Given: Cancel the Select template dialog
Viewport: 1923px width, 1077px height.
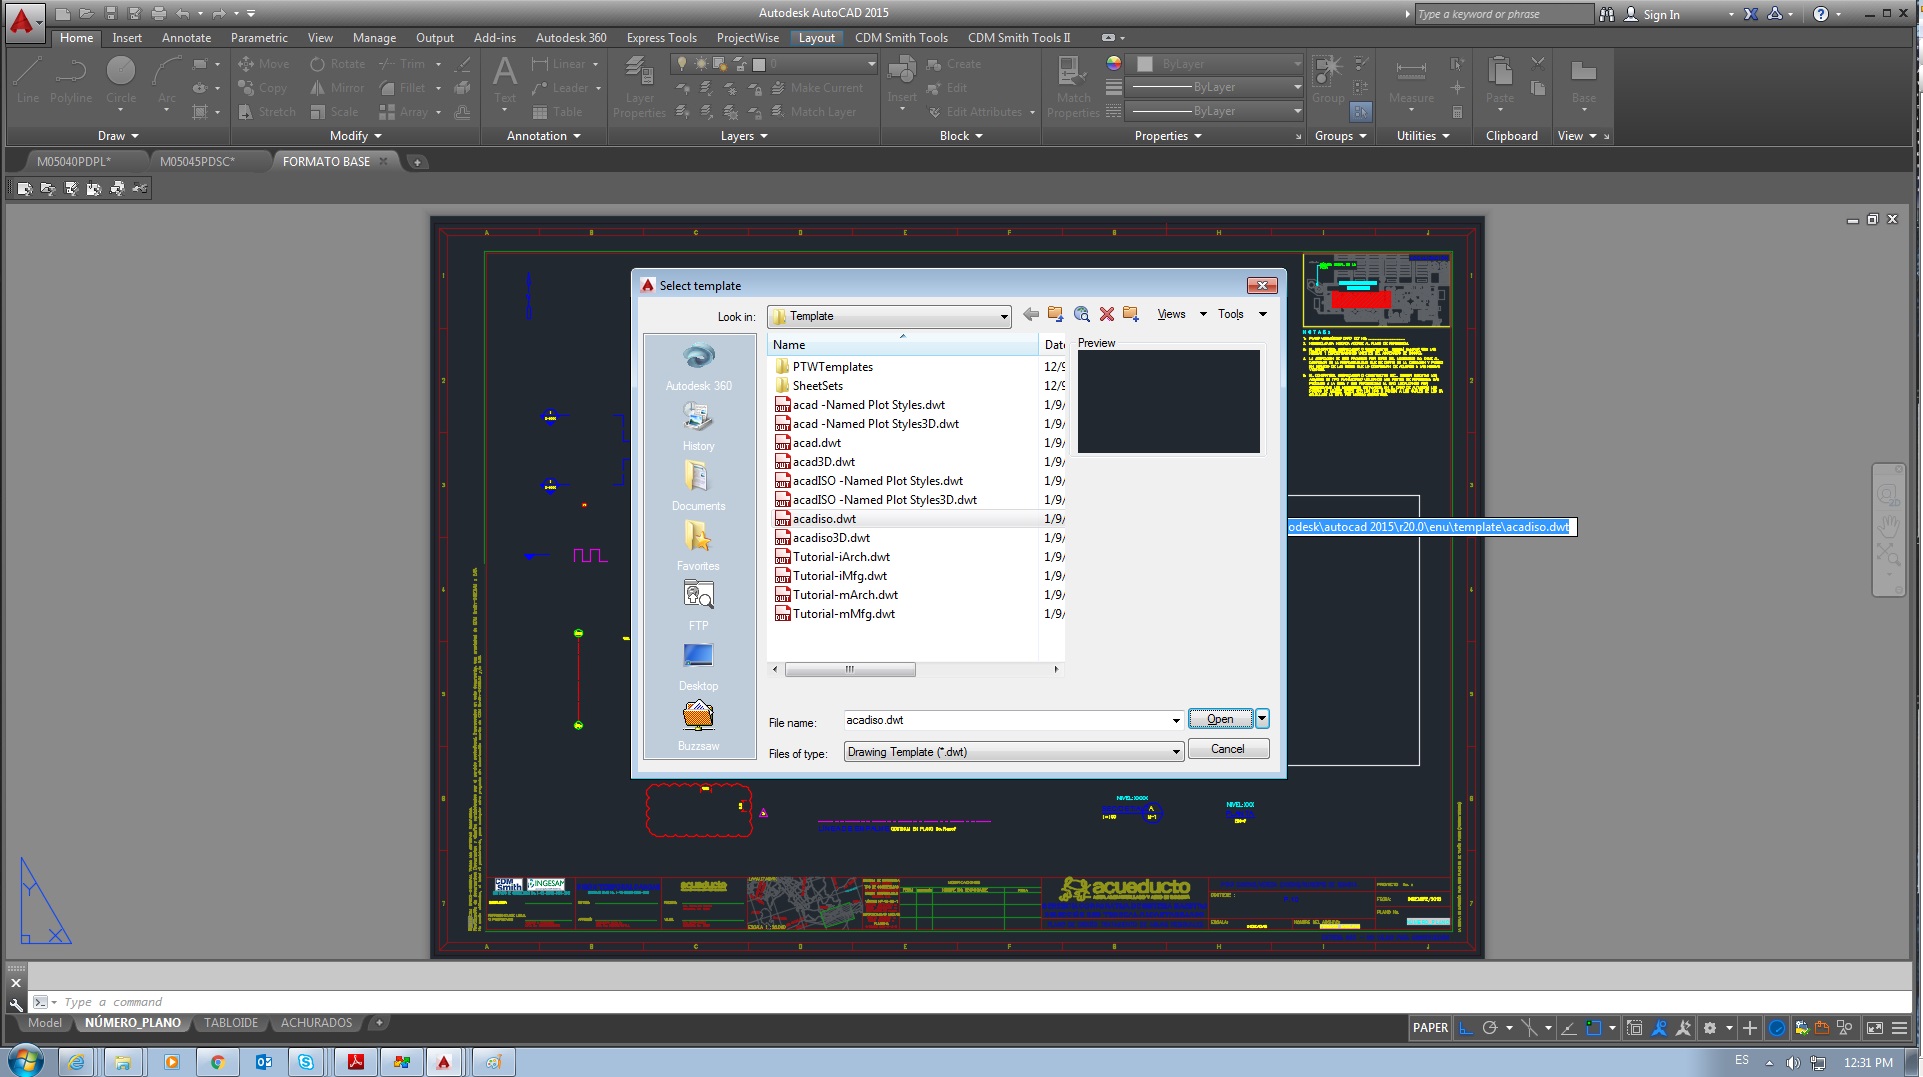Looking at the screenshot, I should coord(1228,749).
